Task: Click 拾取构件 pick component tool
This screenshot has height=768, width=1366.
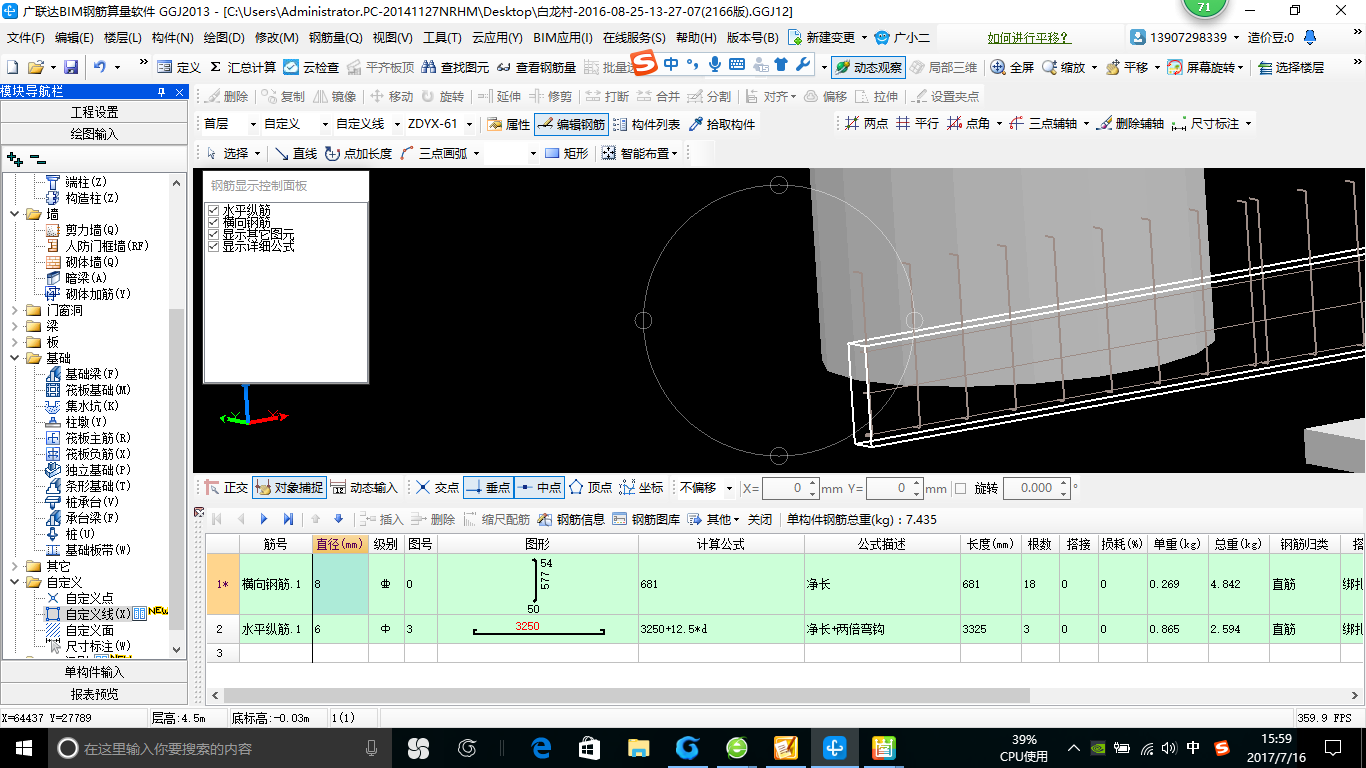Action: click(x=722, y=124)
